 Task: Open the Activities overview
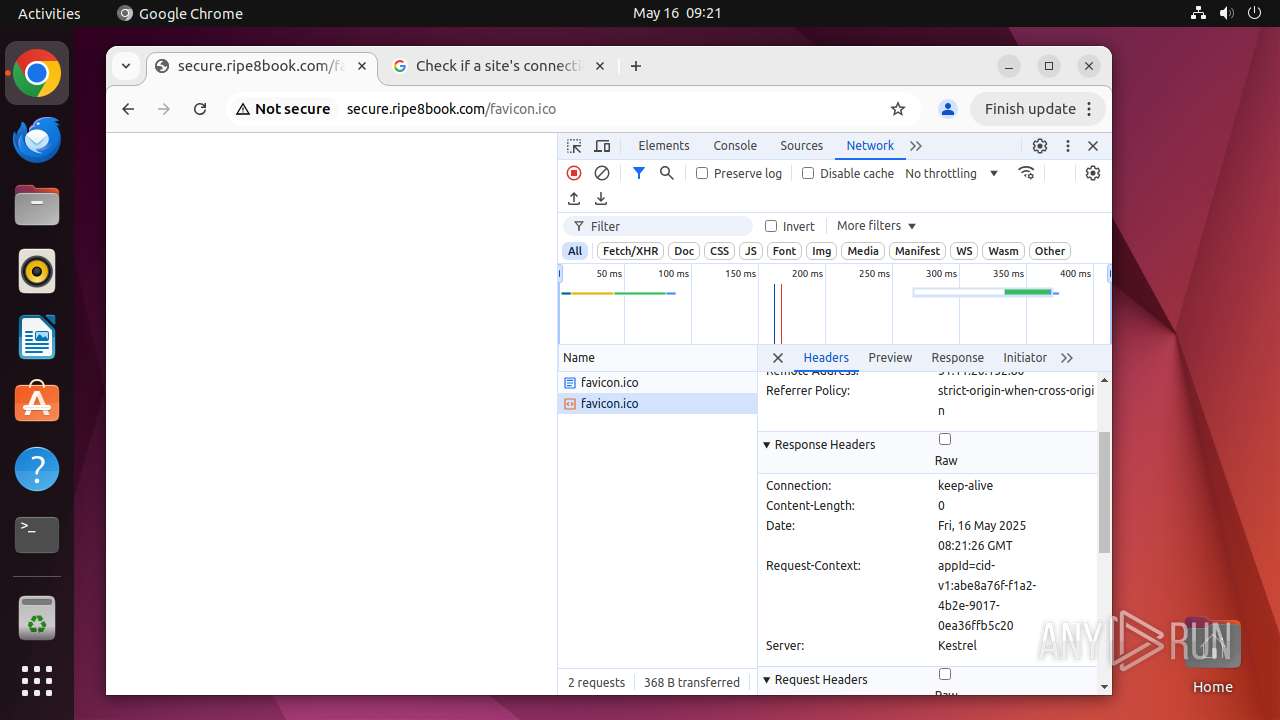[49, 13]
